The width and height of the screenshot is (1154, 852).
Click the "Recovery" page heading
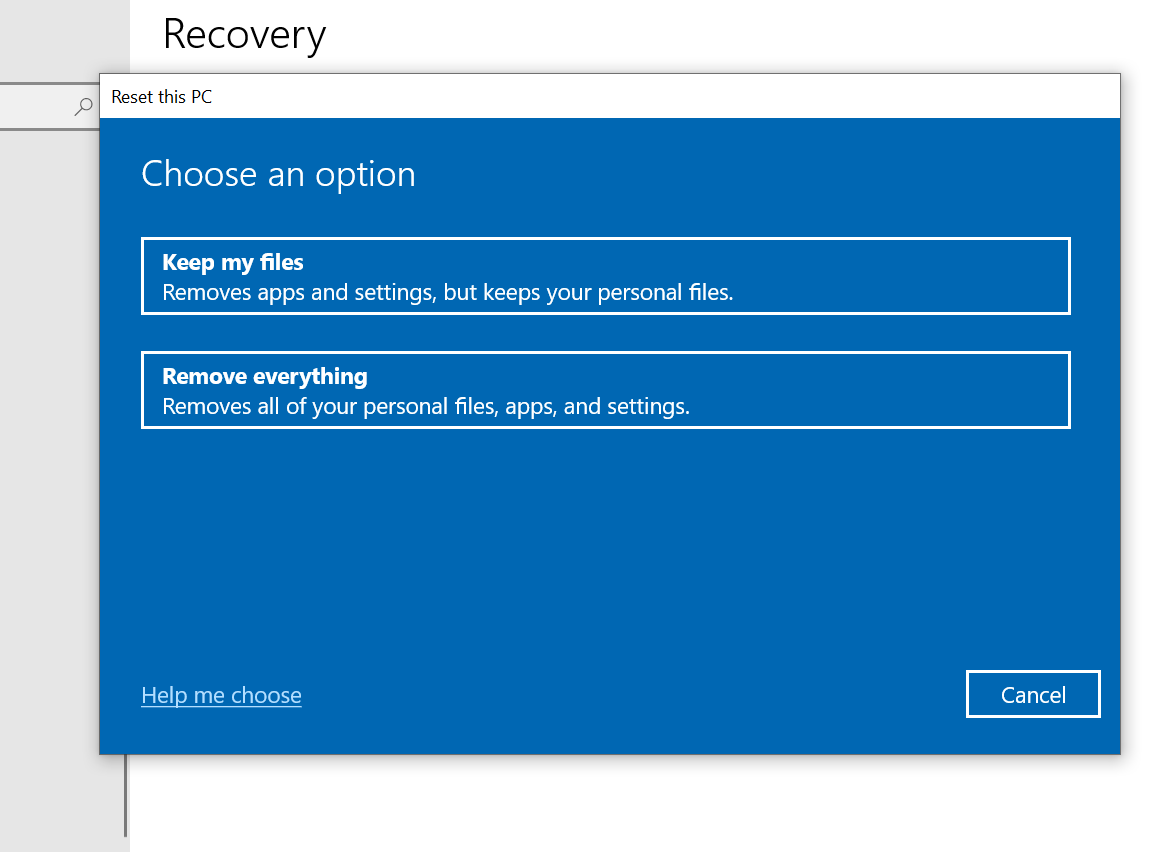(x=244, y=35)
